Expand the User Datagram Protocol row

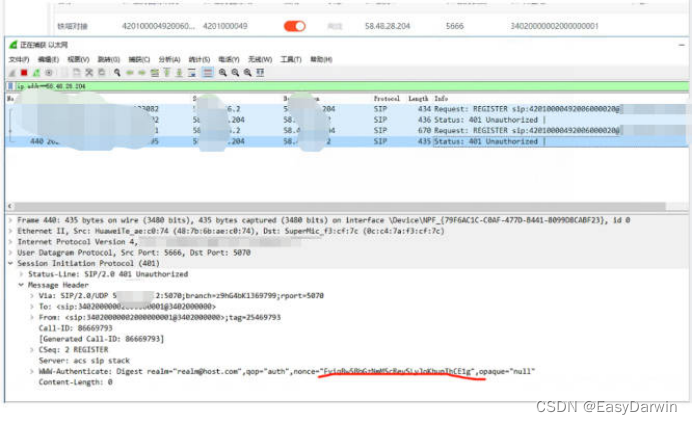tap(11, 252)
